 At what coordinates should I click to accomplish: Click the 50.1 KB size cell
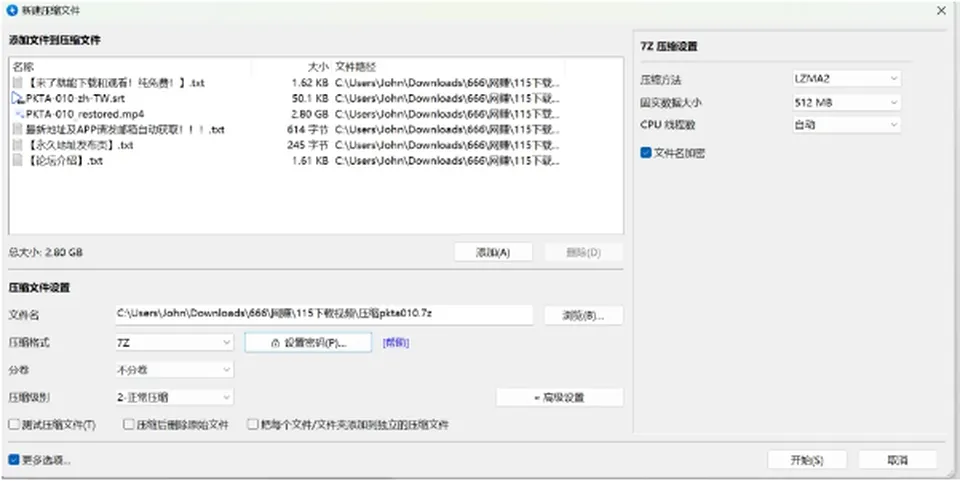coord(309,98)
